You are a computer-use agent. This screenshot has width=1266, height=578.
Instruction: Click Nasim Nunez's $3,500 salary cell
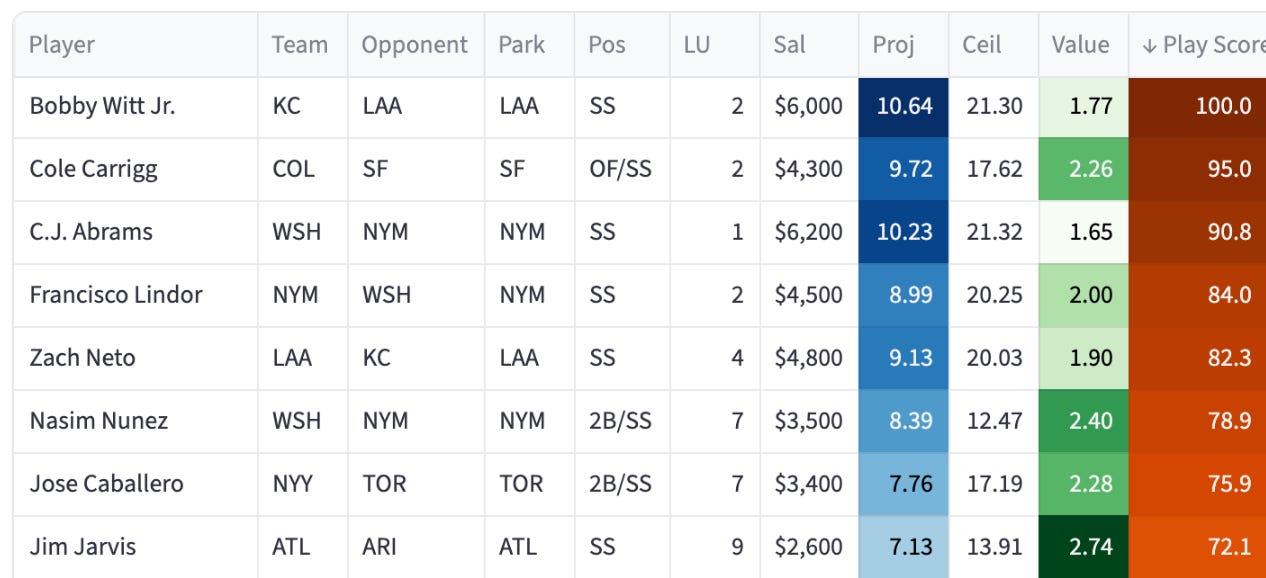pos(809,421)
